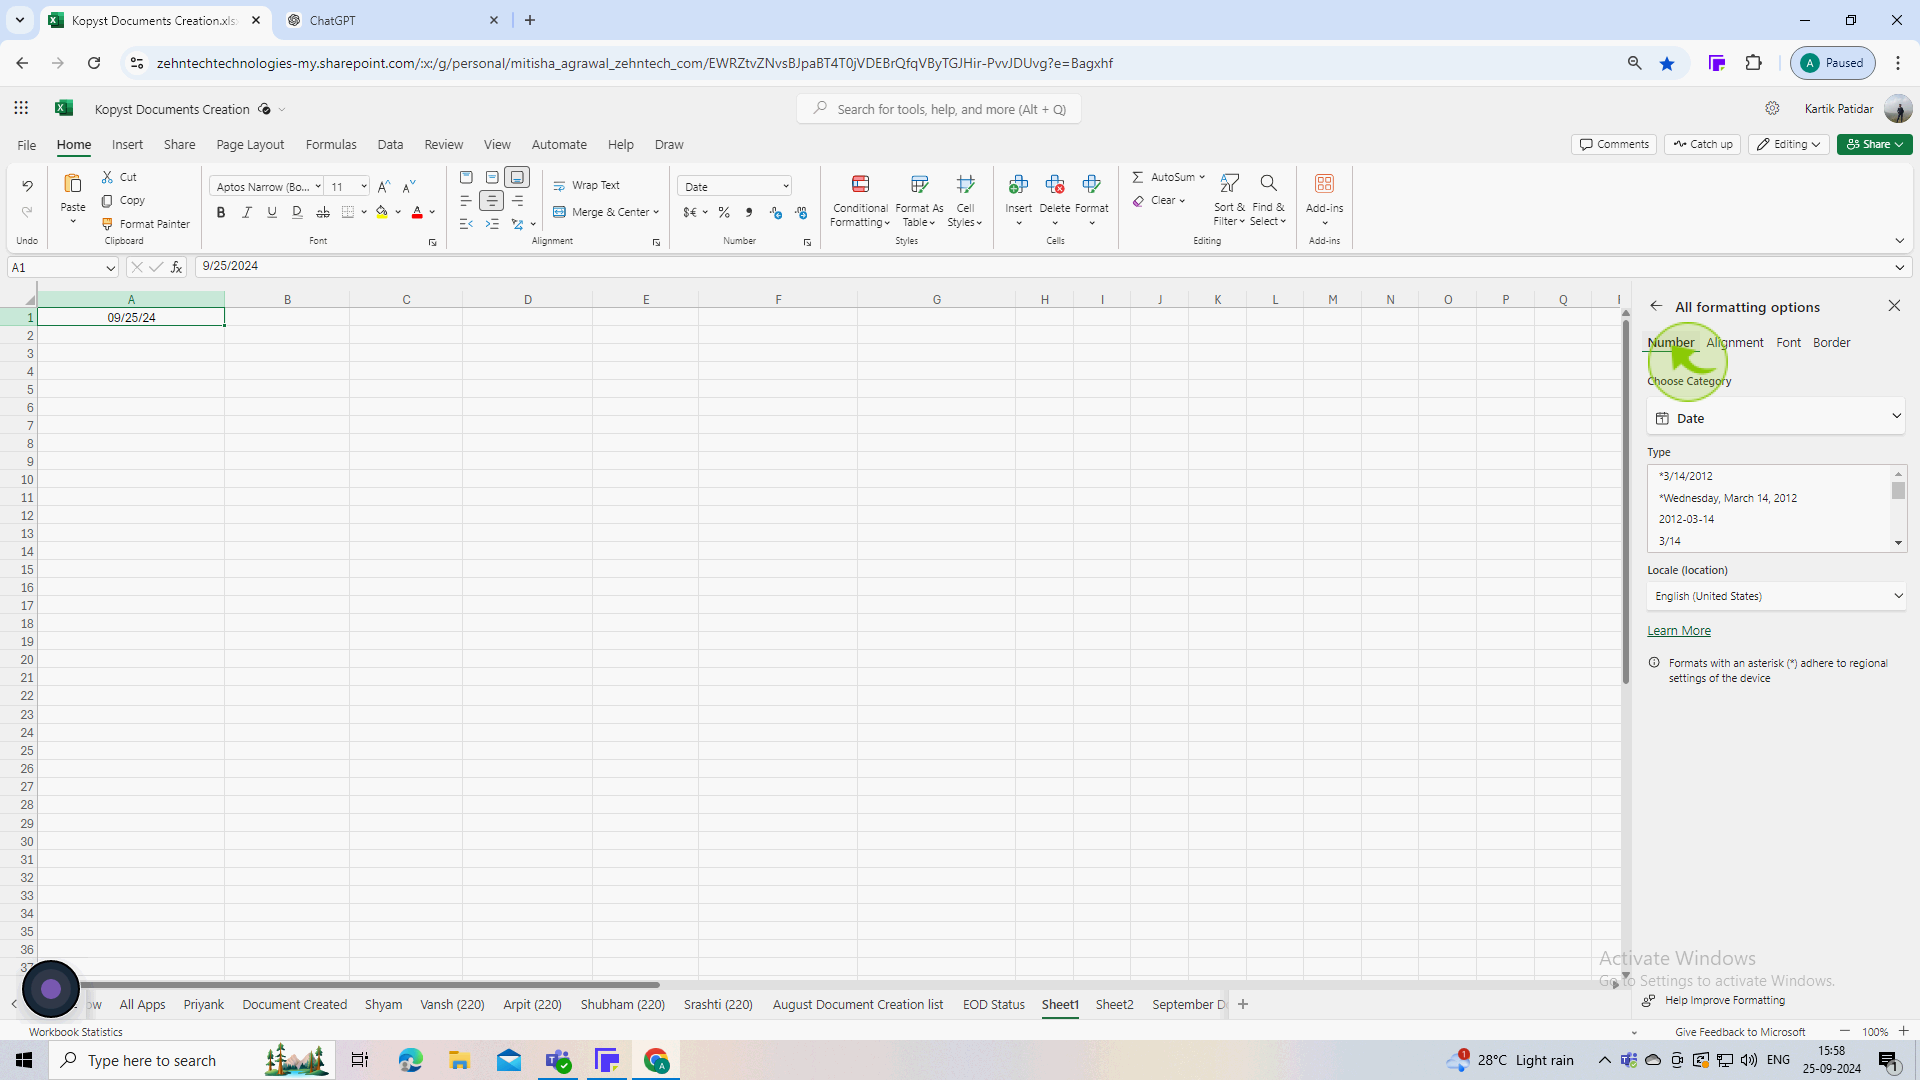This screenshot has height=1080, width=1920.
Task: Open the Locale English (United States) dropdown
Action: [1776, 596]
